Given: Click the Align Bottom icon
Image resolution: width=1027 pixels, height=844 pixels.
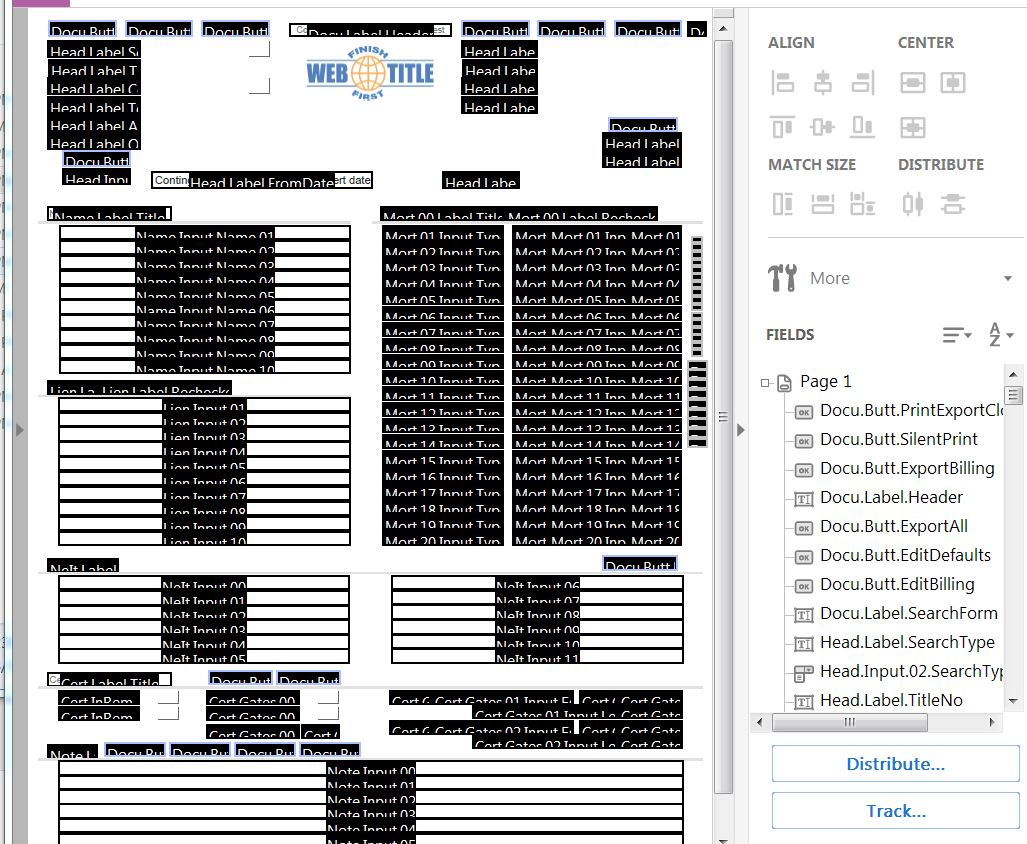Looking at the screenshot, I should (863, 126).
